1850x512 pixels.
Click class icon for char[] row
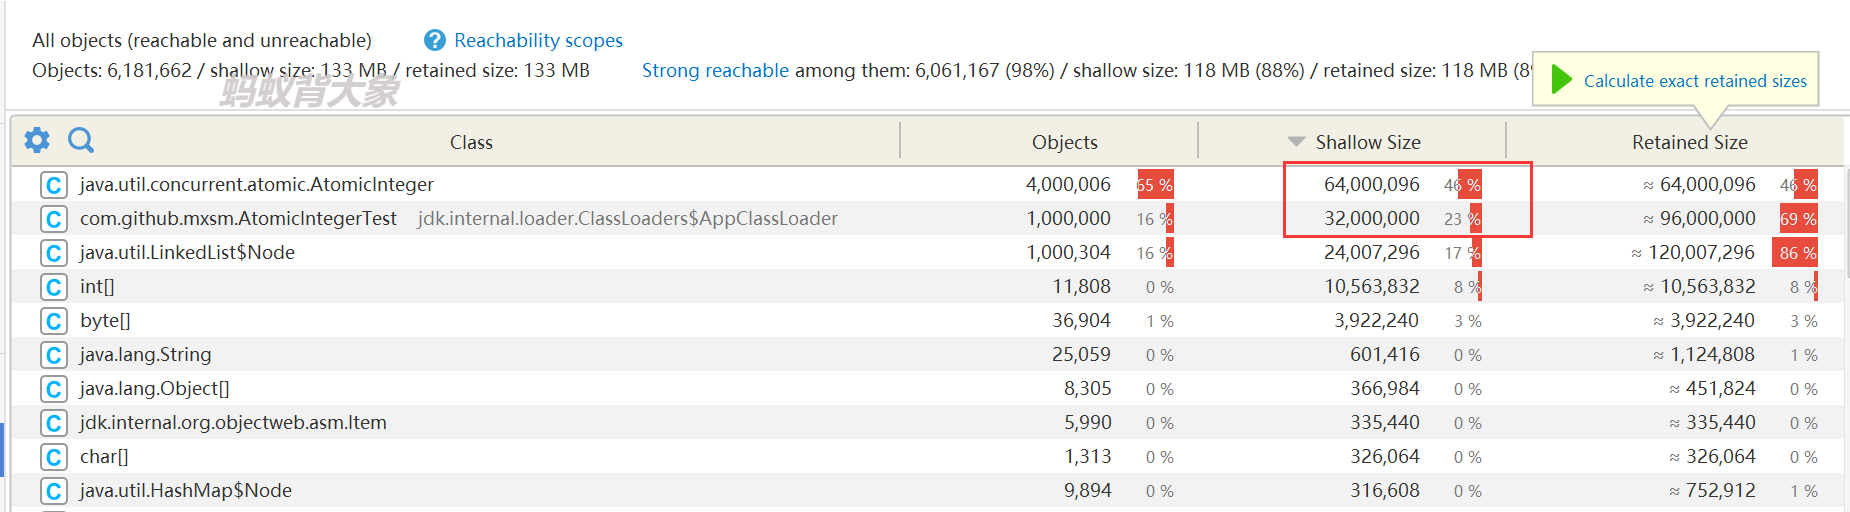[x=54, y=457]
